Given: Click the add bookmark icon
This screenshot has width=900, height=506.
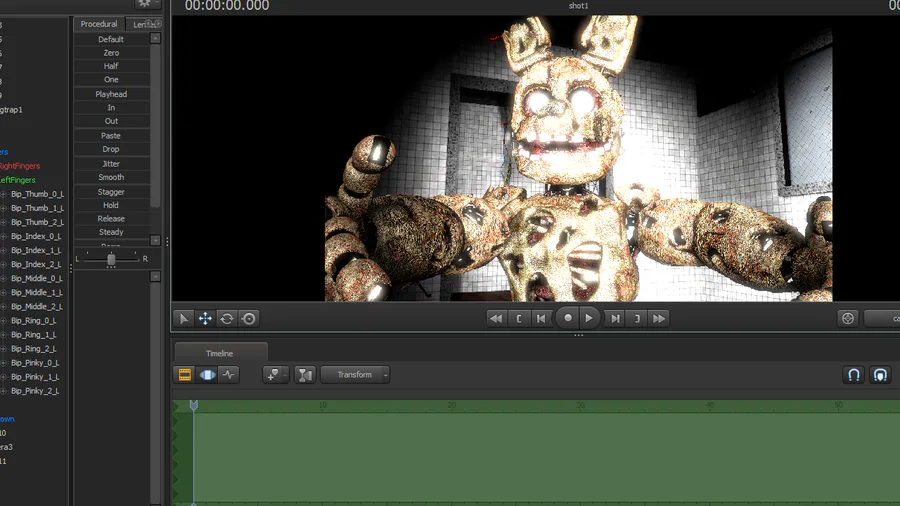Looking at the screenshot, I should (273, 375).
